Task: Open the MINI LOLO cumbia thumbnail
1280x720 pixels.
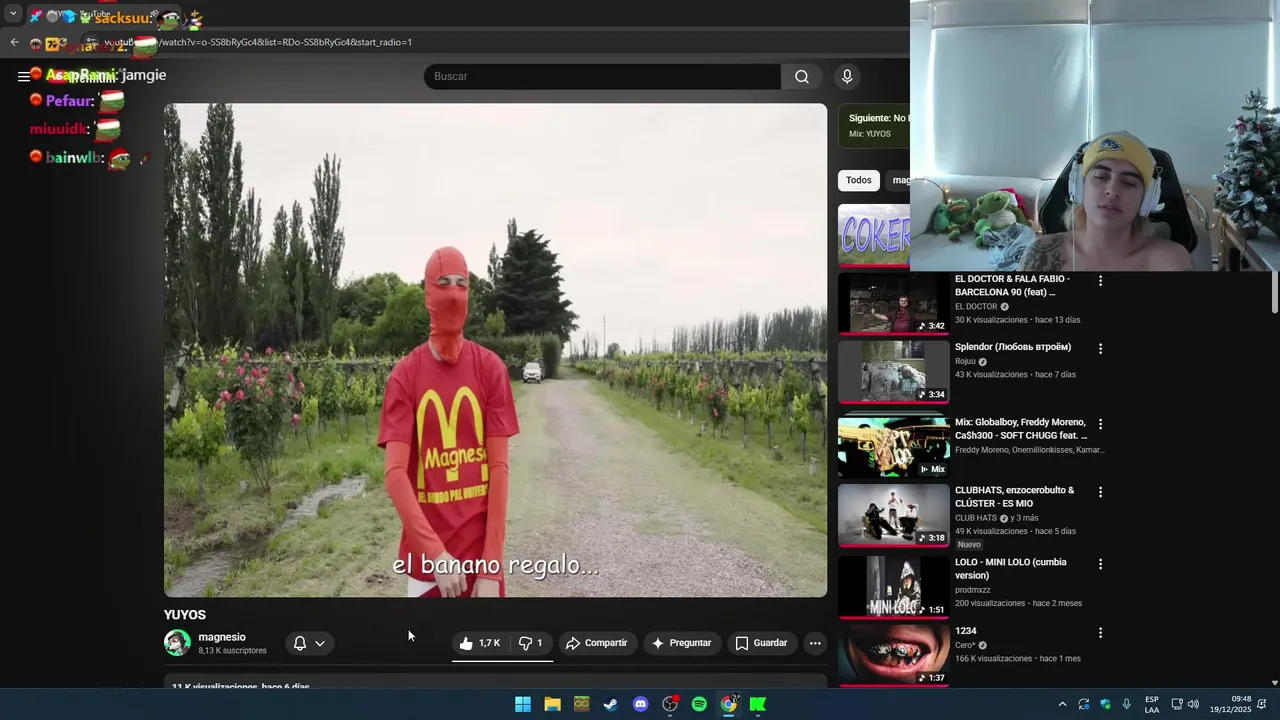Action: click(x=893, y=587)
